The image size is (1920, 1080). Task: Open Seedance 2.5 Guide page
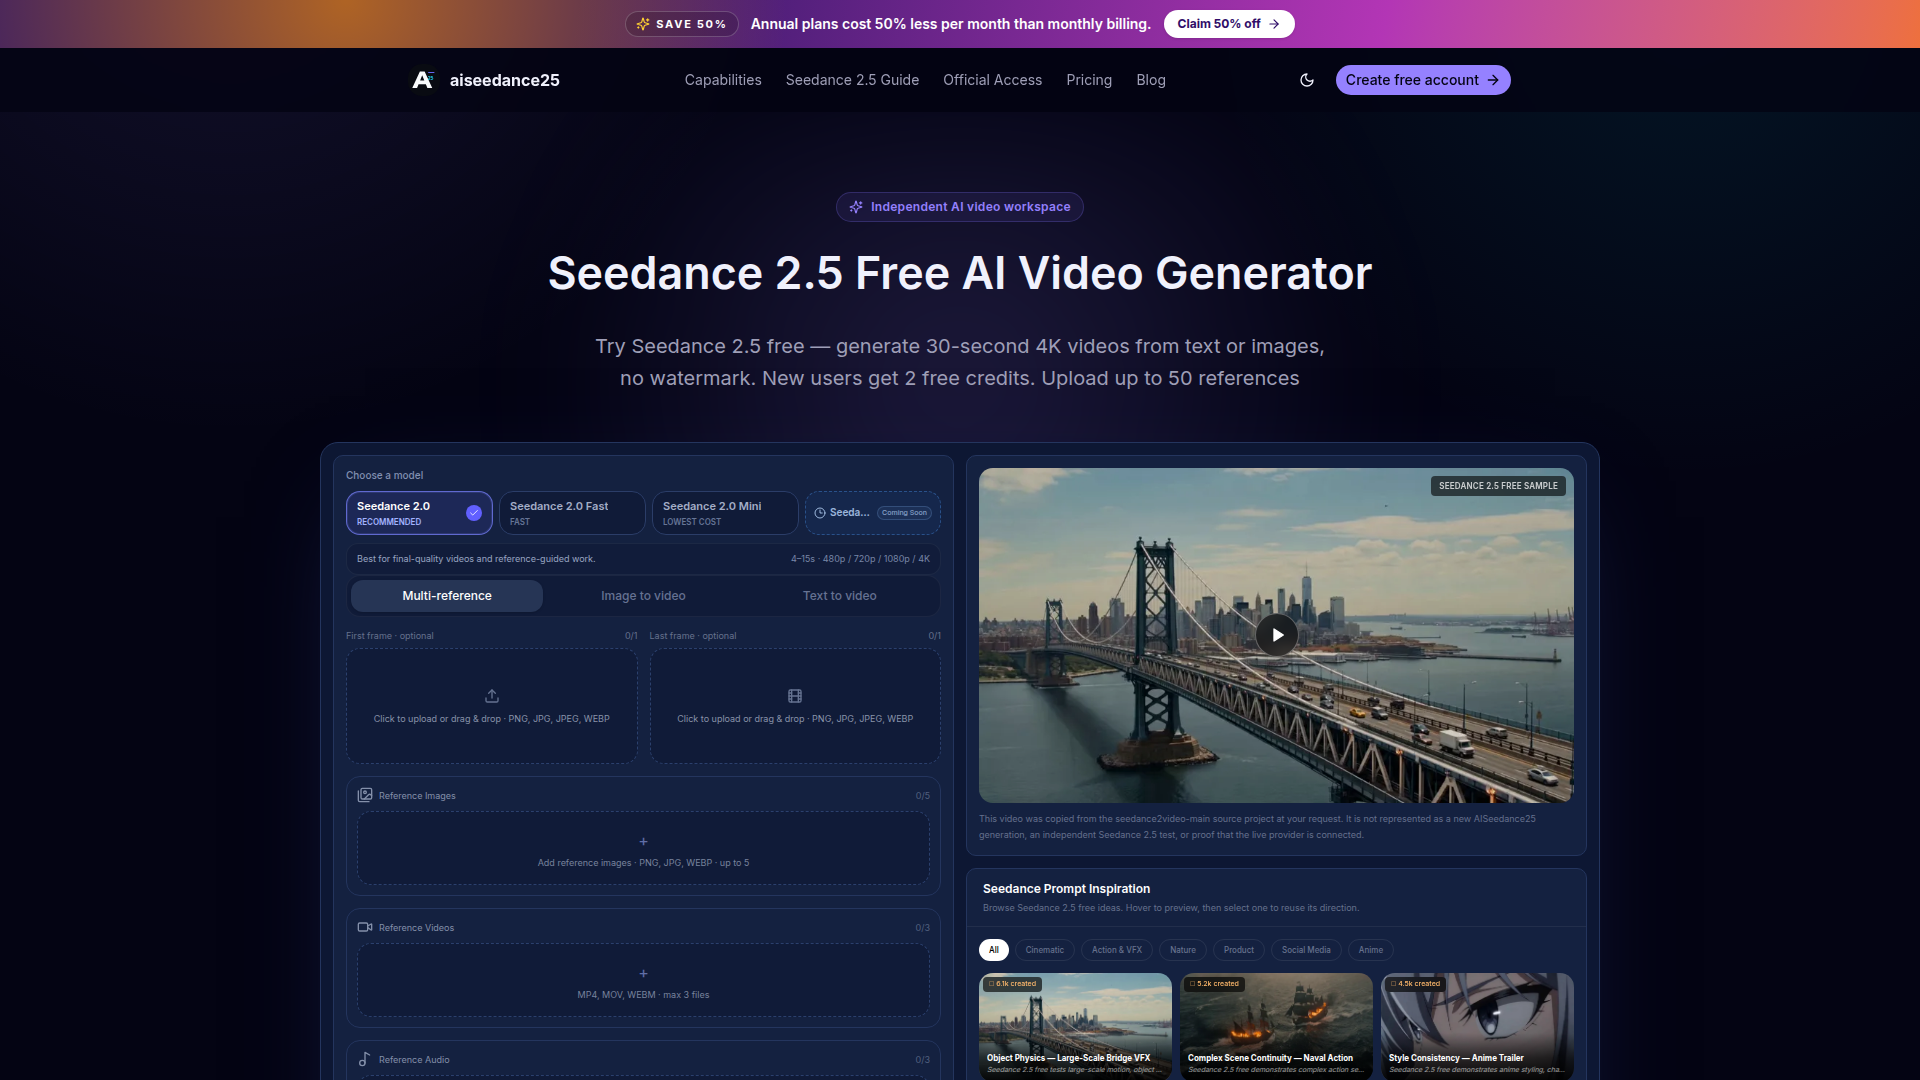[852, 80]
